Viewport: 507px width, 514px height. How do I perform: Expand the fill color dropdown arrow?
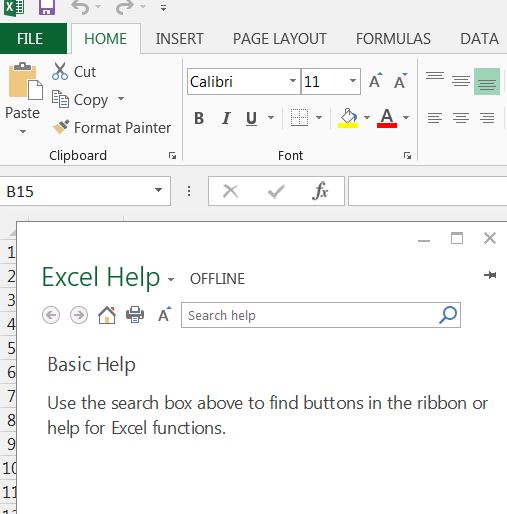(x=367, y=118)
